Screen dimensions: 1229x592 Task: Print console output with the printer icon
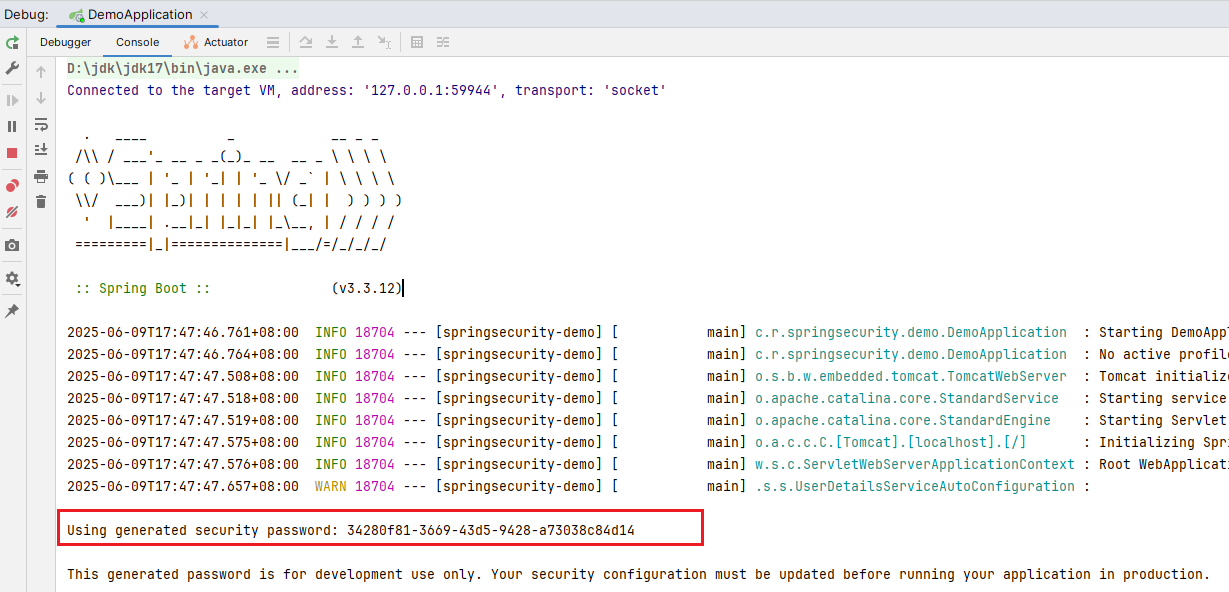point(41,176)
